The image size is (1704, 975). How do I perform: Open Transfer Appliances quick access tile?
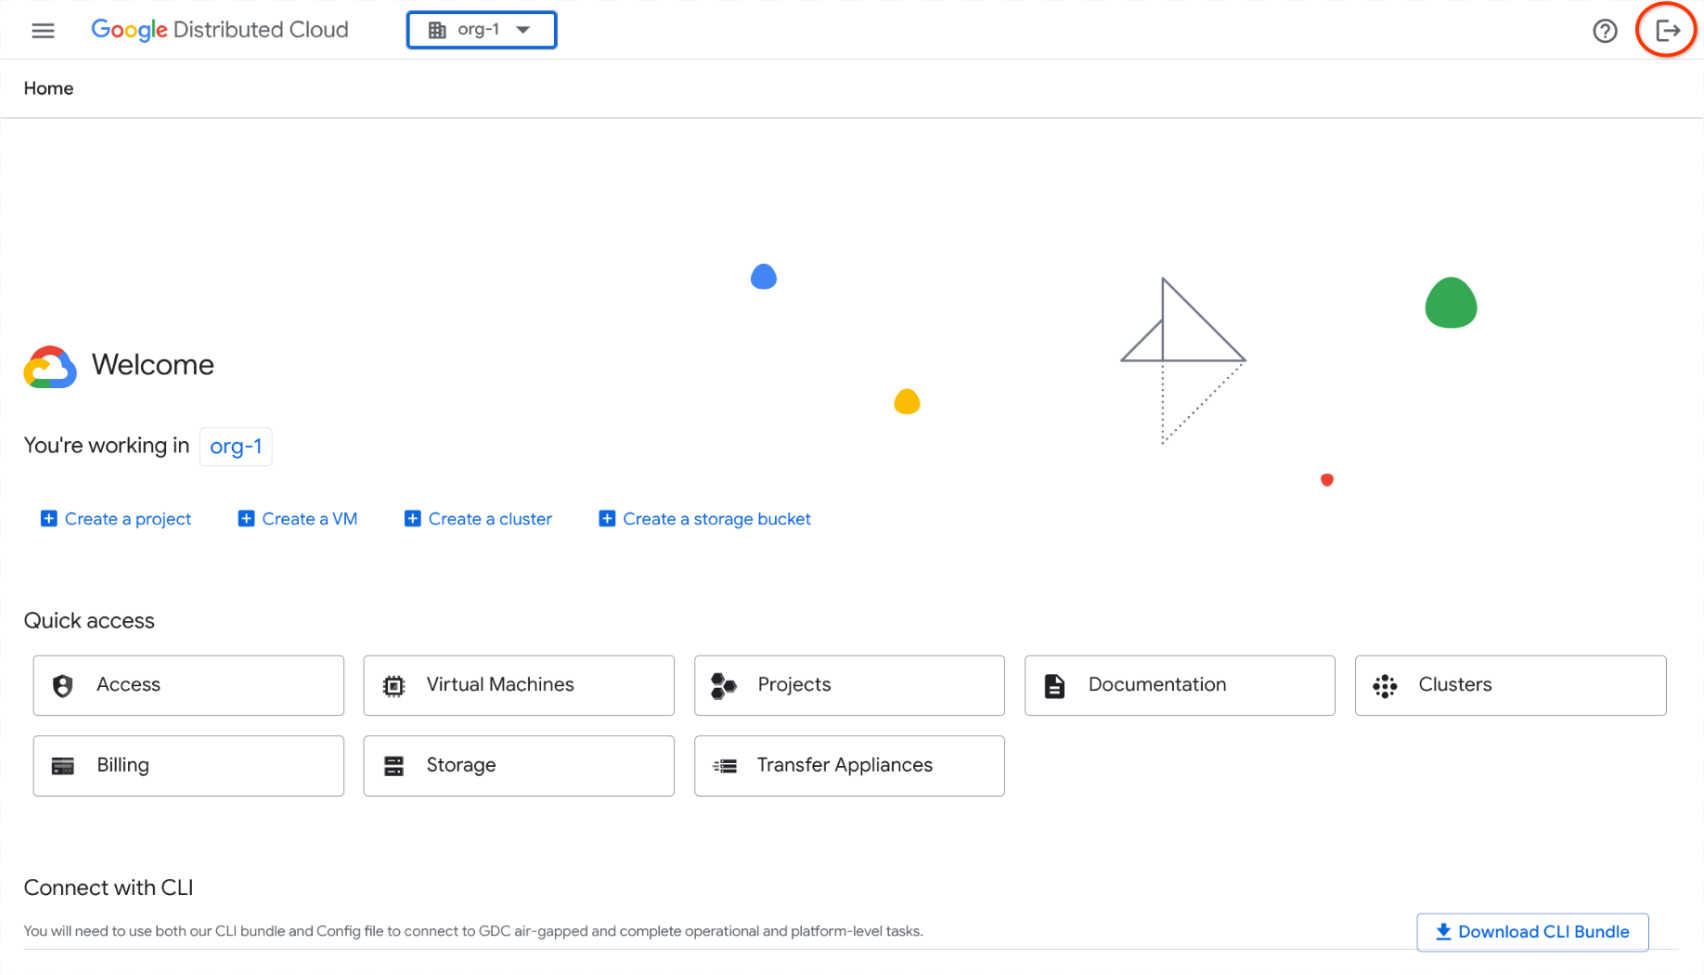point(848,766)
